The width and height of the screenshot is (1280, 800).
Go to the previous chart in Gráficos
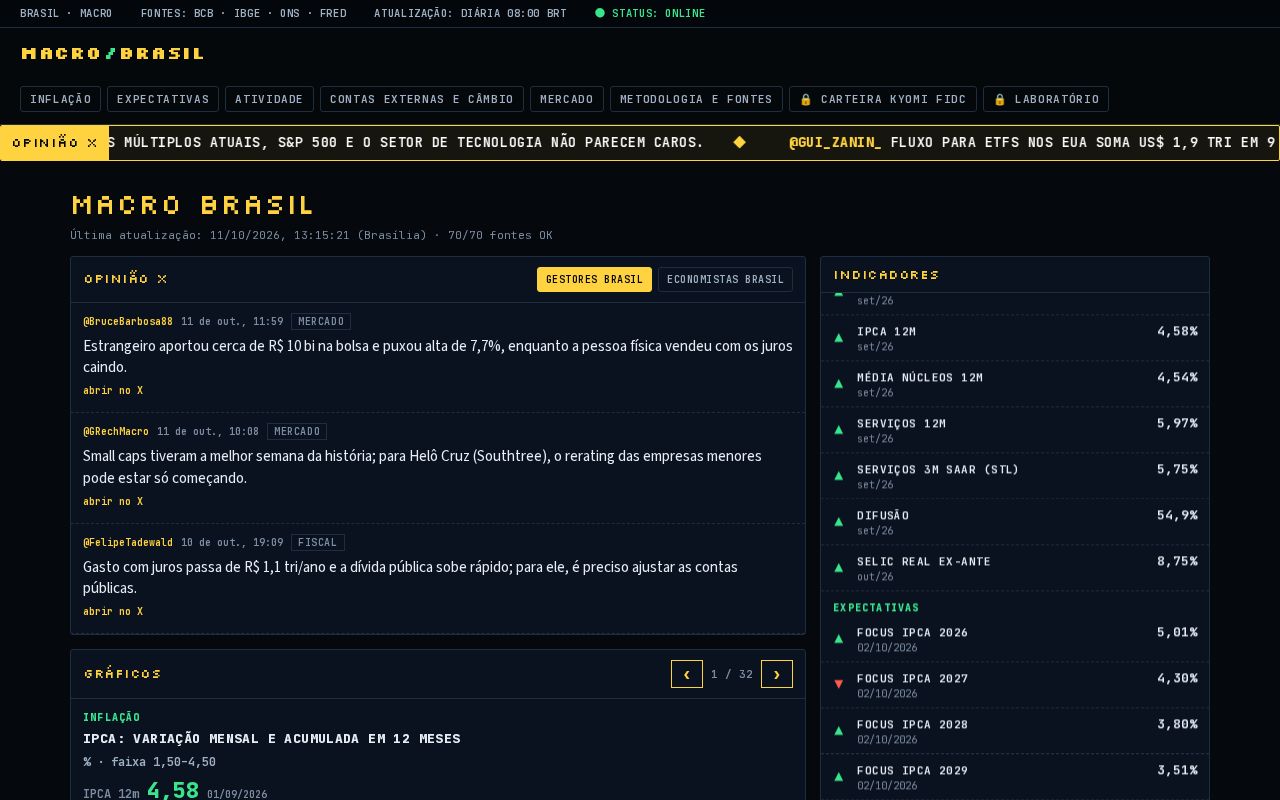[686, 674]
